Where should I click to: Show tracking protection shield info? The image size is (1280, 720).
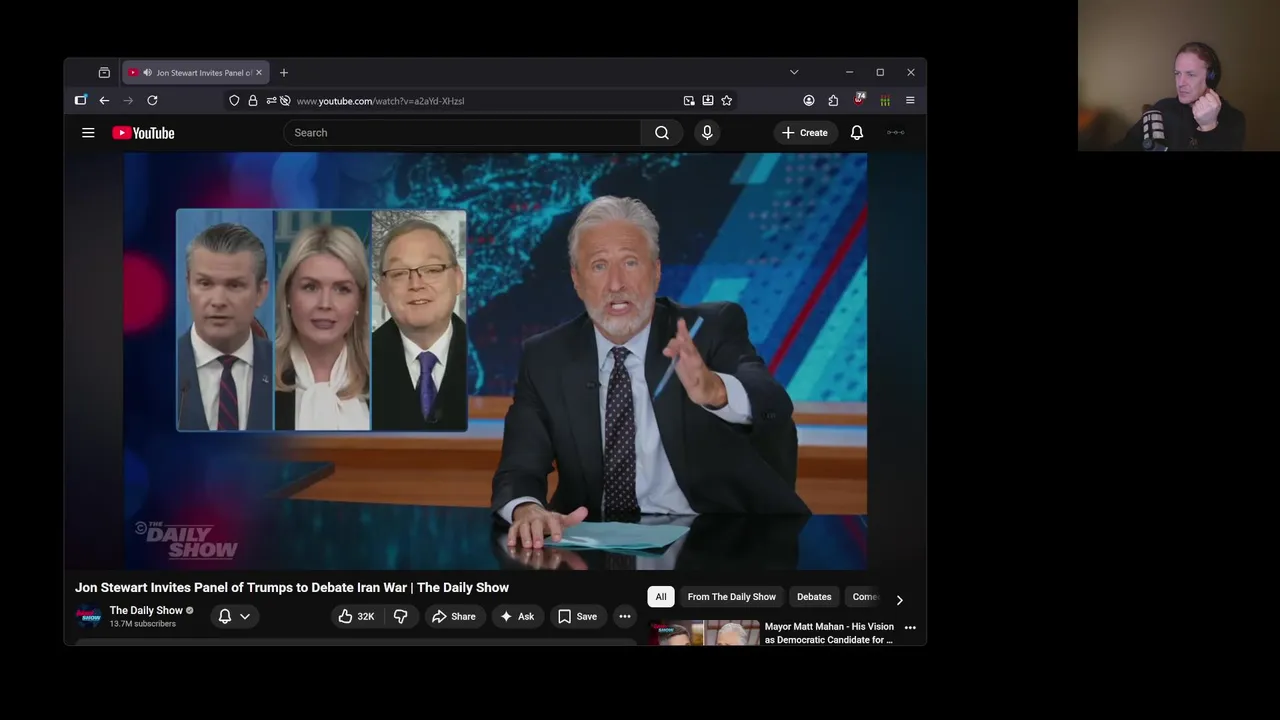tap(234, 100)
